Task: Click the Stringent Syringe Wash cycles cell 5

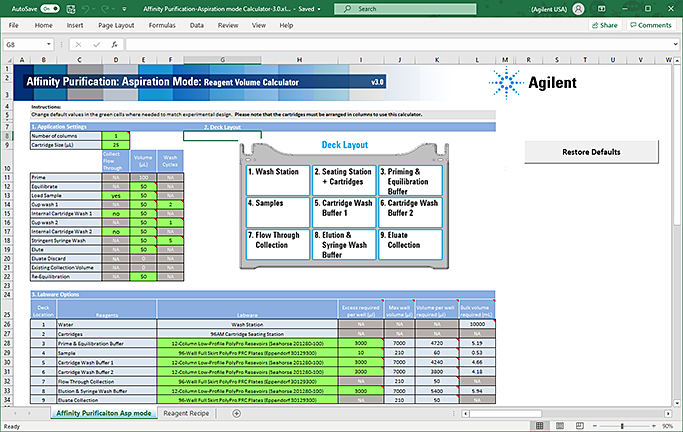Action: point(170,240)
